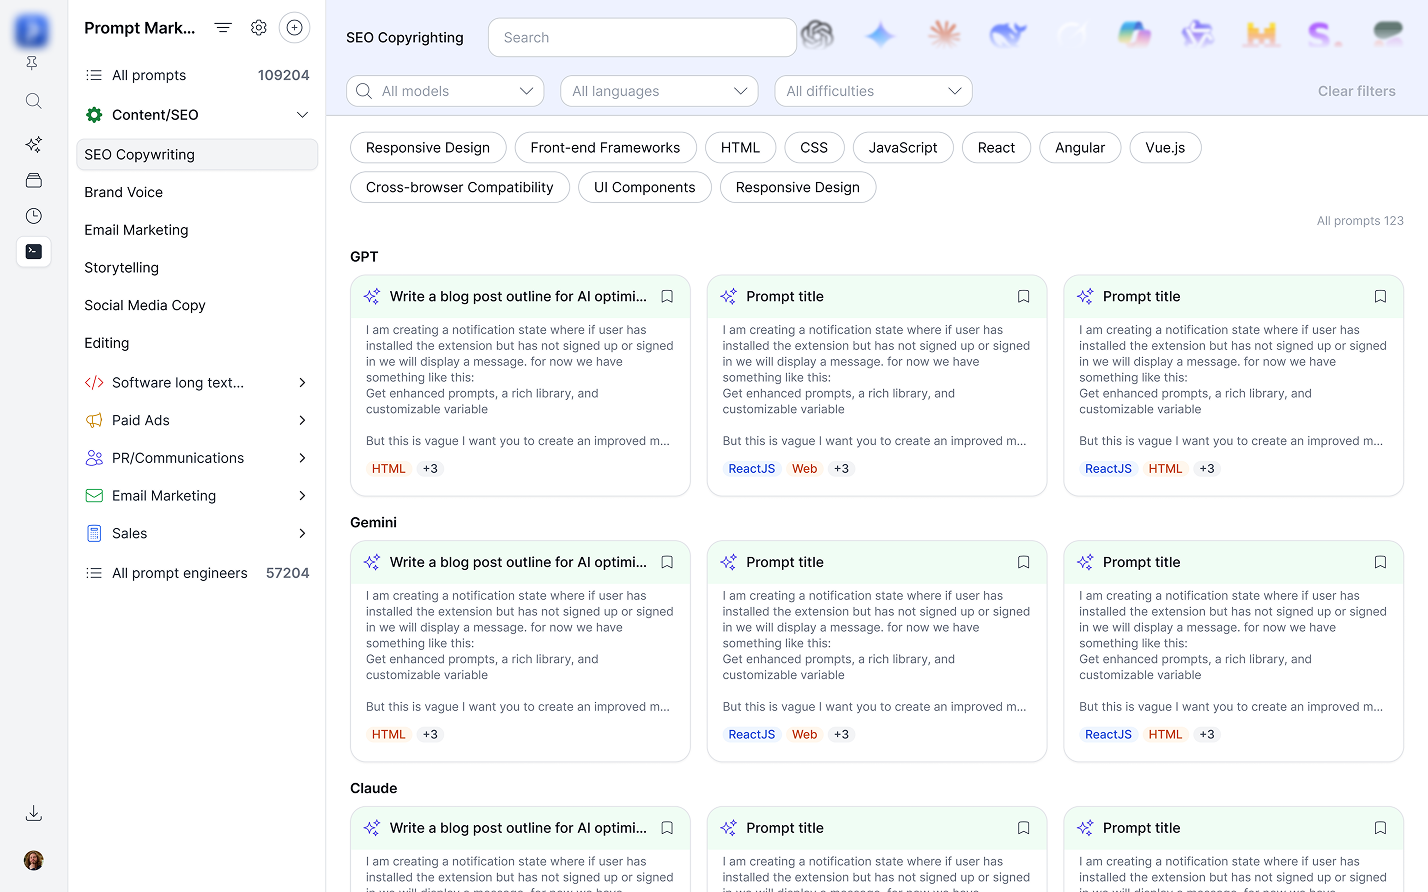The width and height of the screenshot is (1428, 892).
Task: Select the purple knot model logo next to Copilot
Action: (x=1197, y=35)
